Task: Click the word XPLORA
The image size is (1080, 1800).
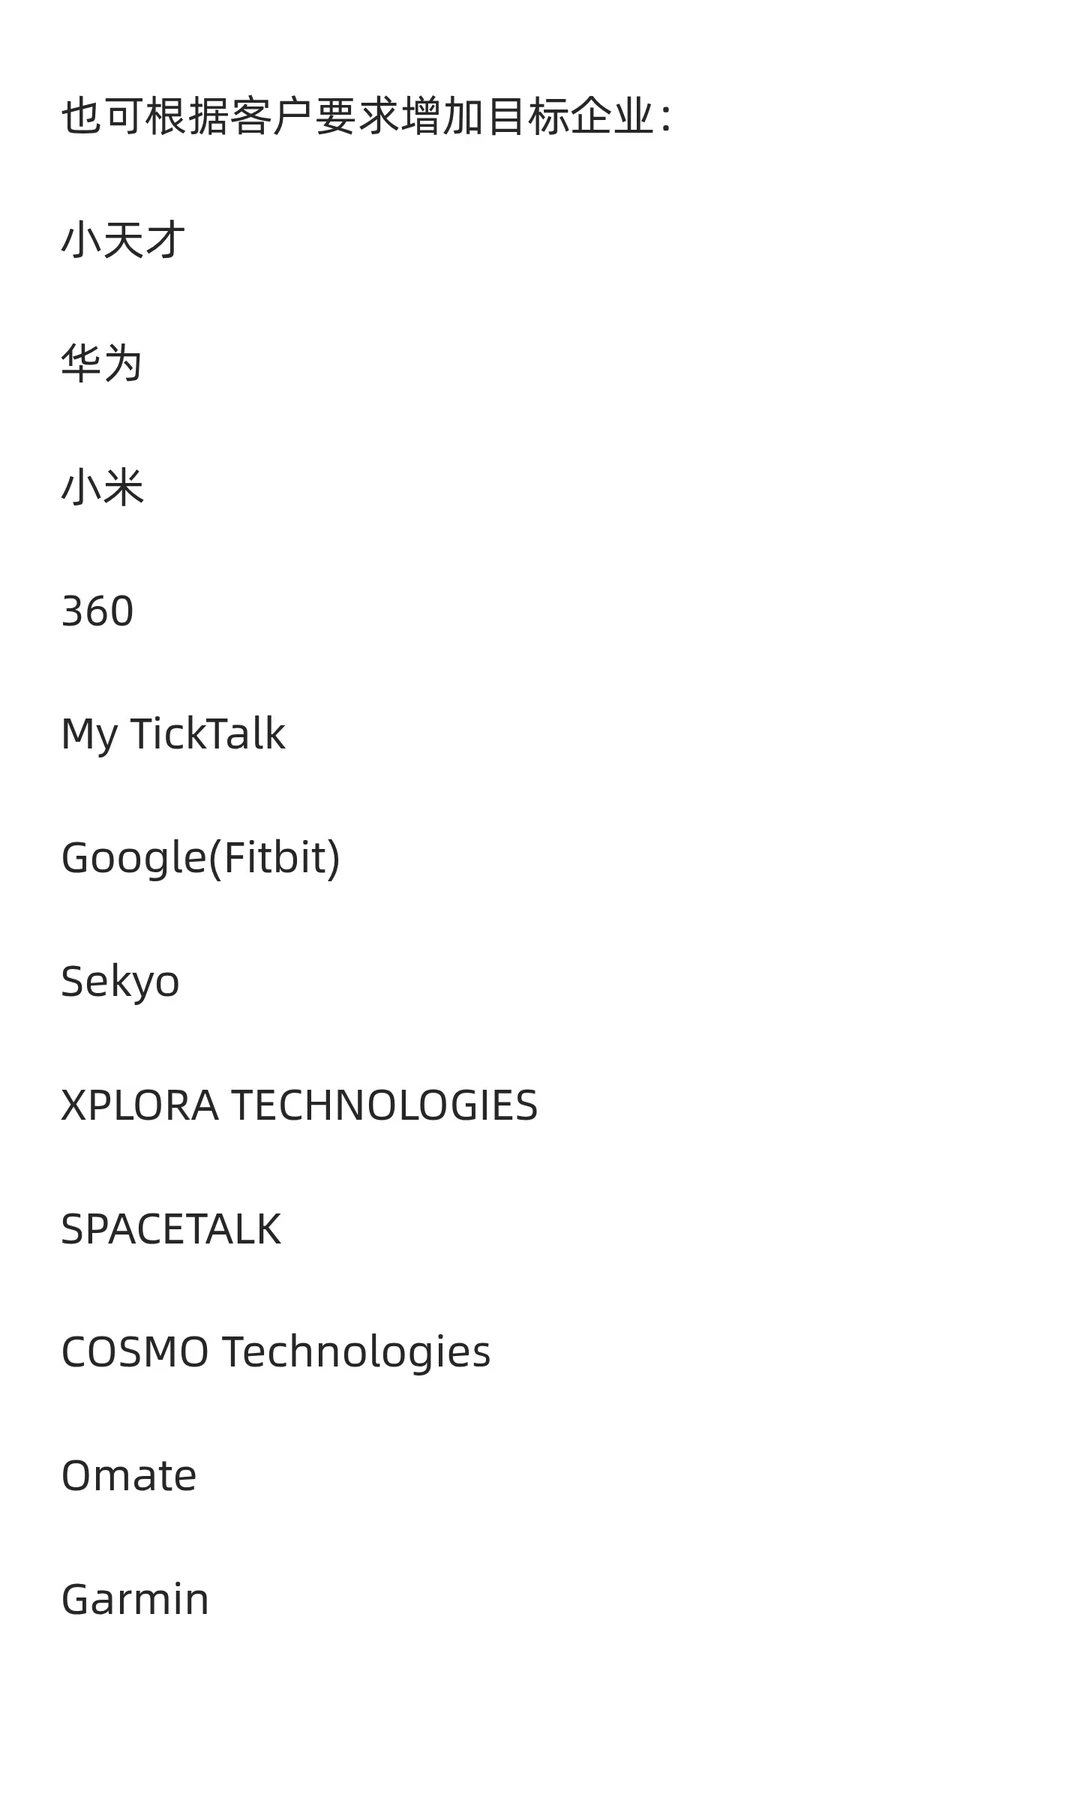Action: coord(140,1105)
